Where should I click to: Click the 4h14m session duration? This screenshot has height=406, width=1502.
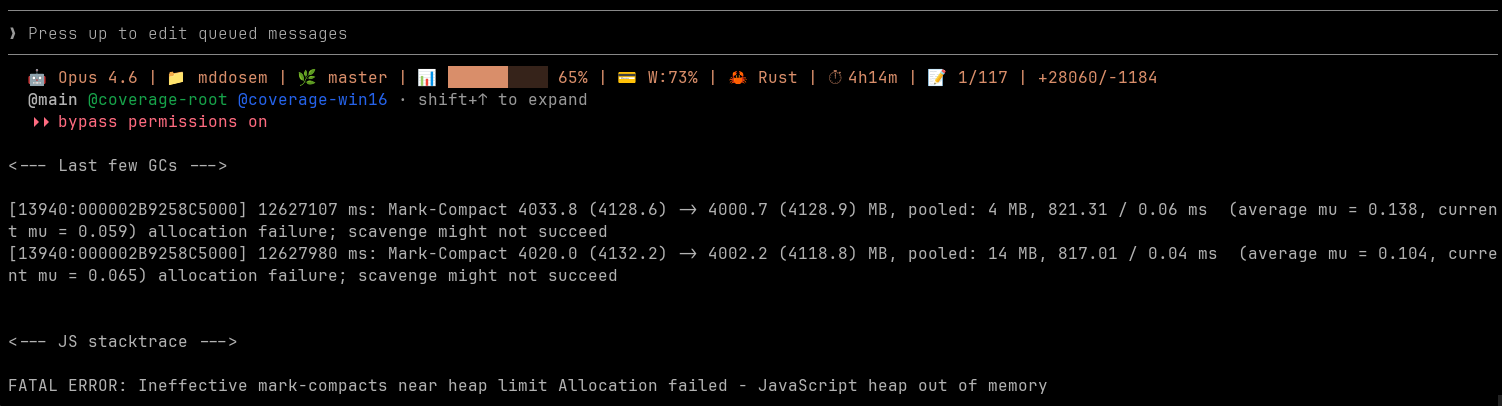873,78
